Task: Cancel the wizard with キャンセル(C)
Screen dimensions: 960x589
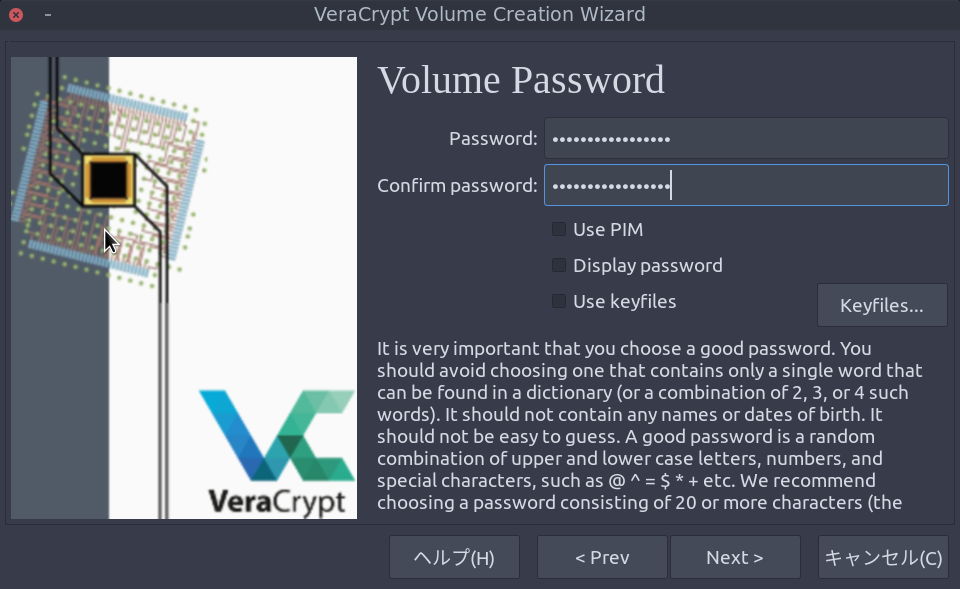Action: click(883, 556)
